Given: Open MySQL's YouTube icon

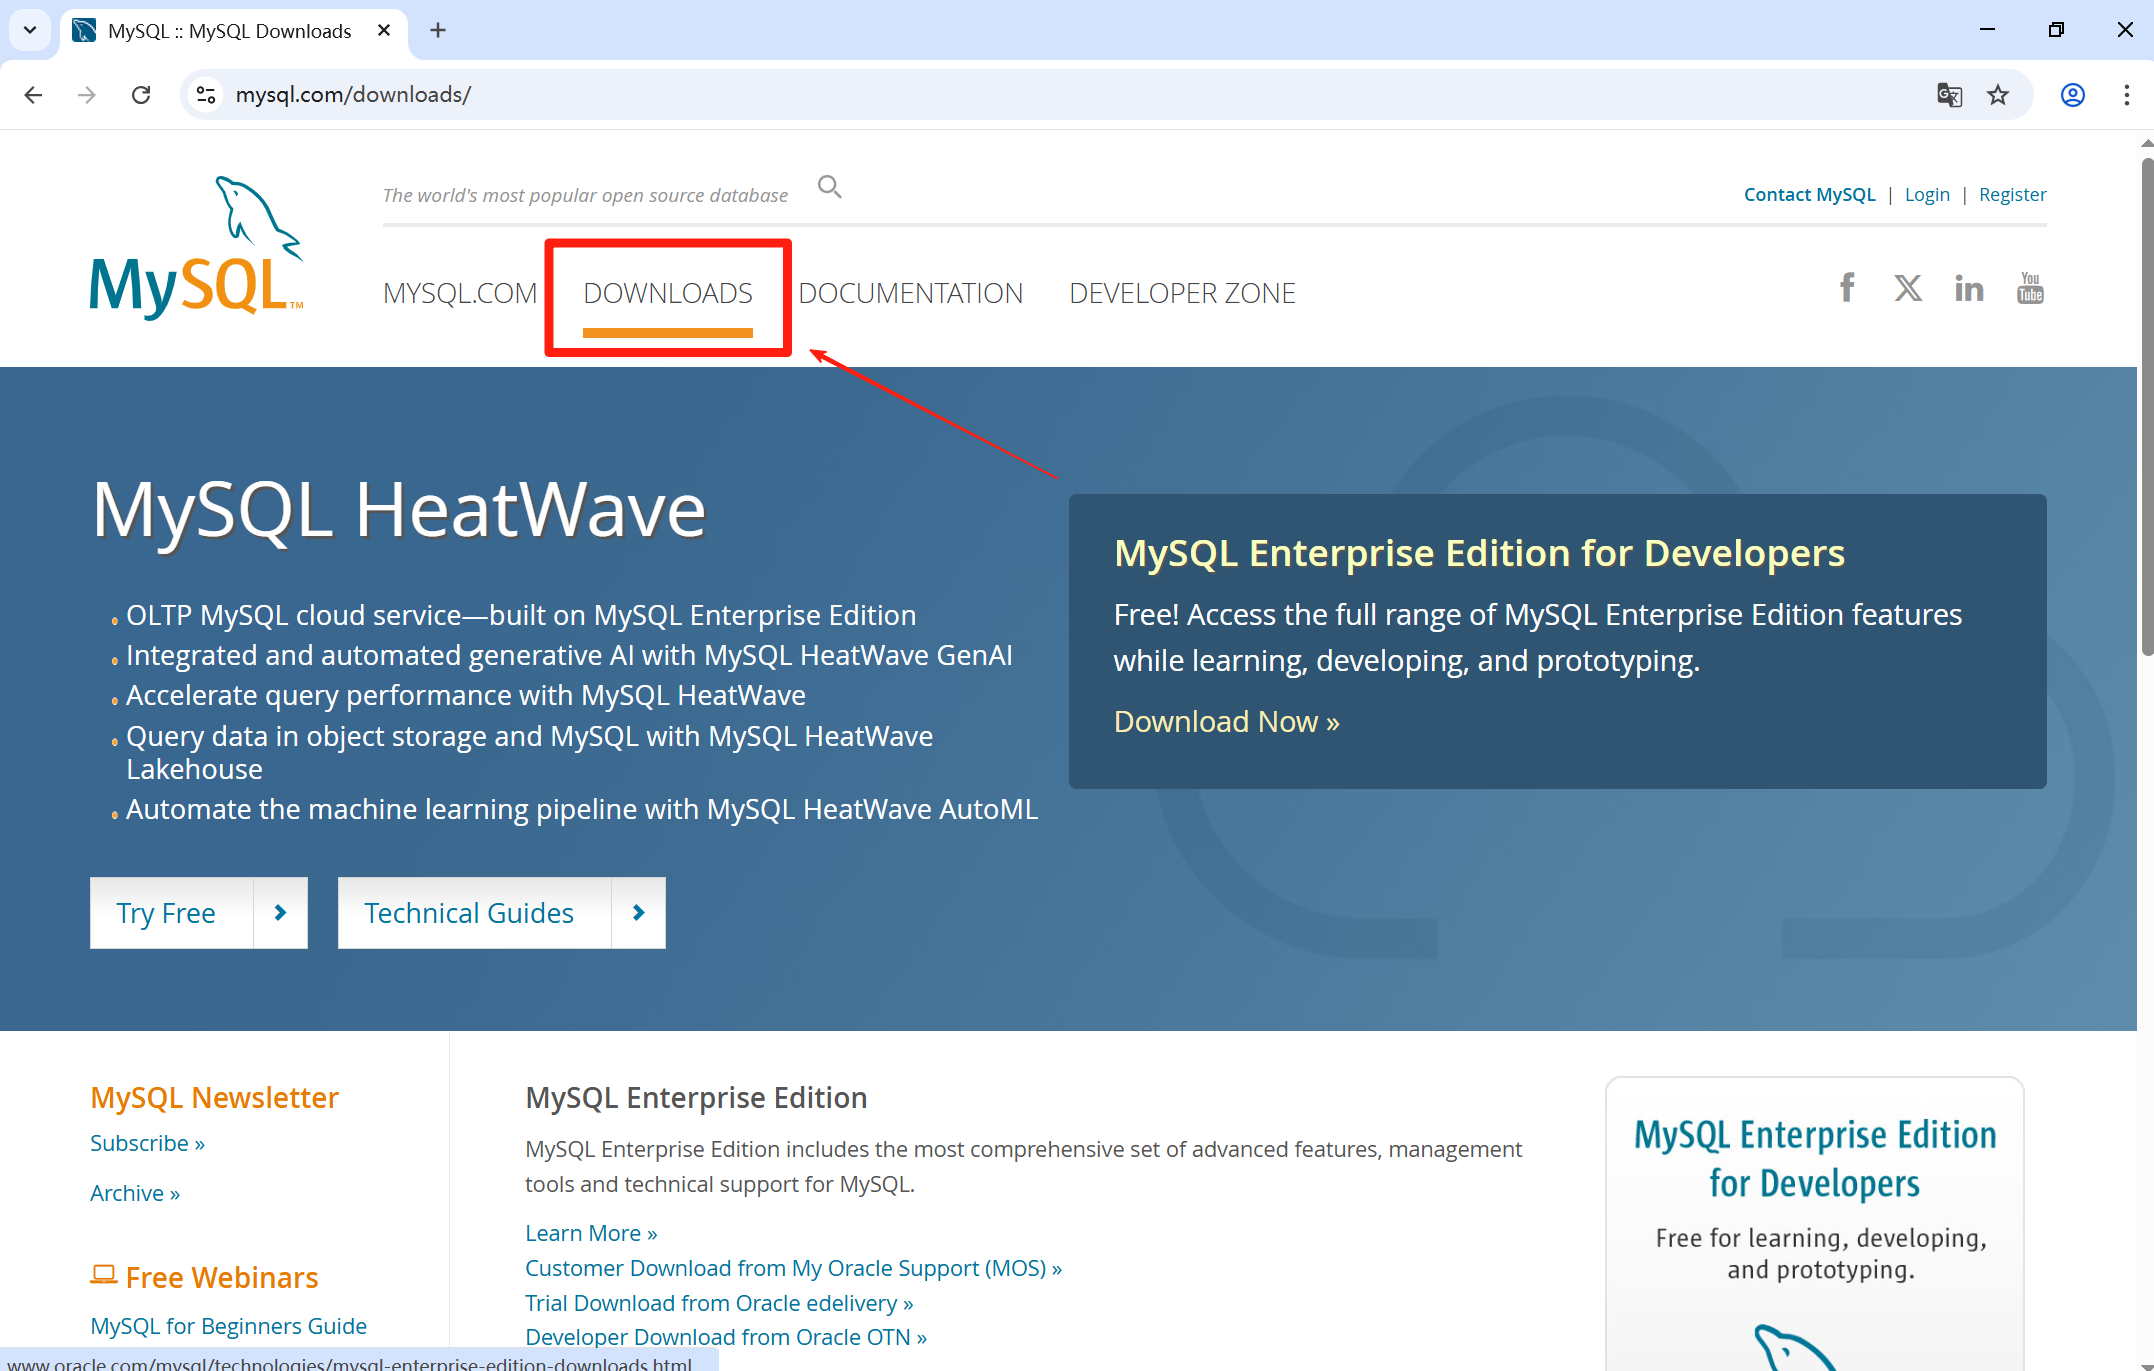Looking at the screenshot, I should pos(2030,288).
